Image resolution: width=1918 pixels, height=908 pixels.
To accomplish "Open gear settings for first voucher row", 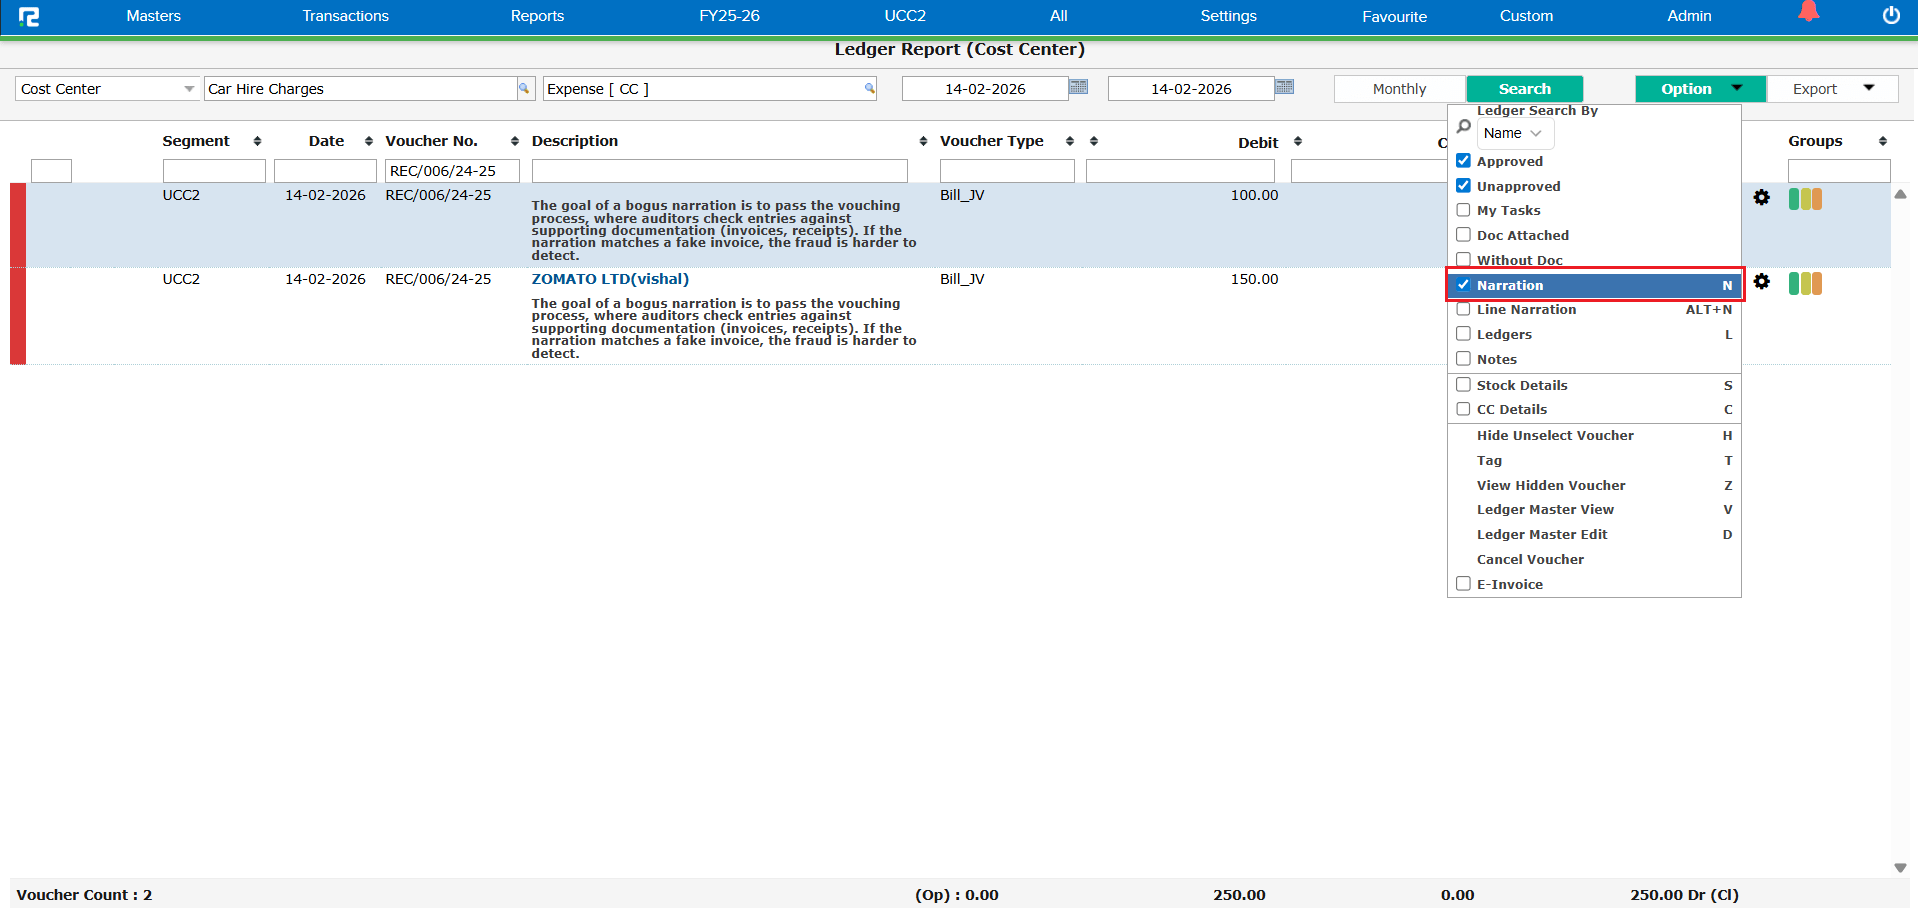I will 1761,198.
